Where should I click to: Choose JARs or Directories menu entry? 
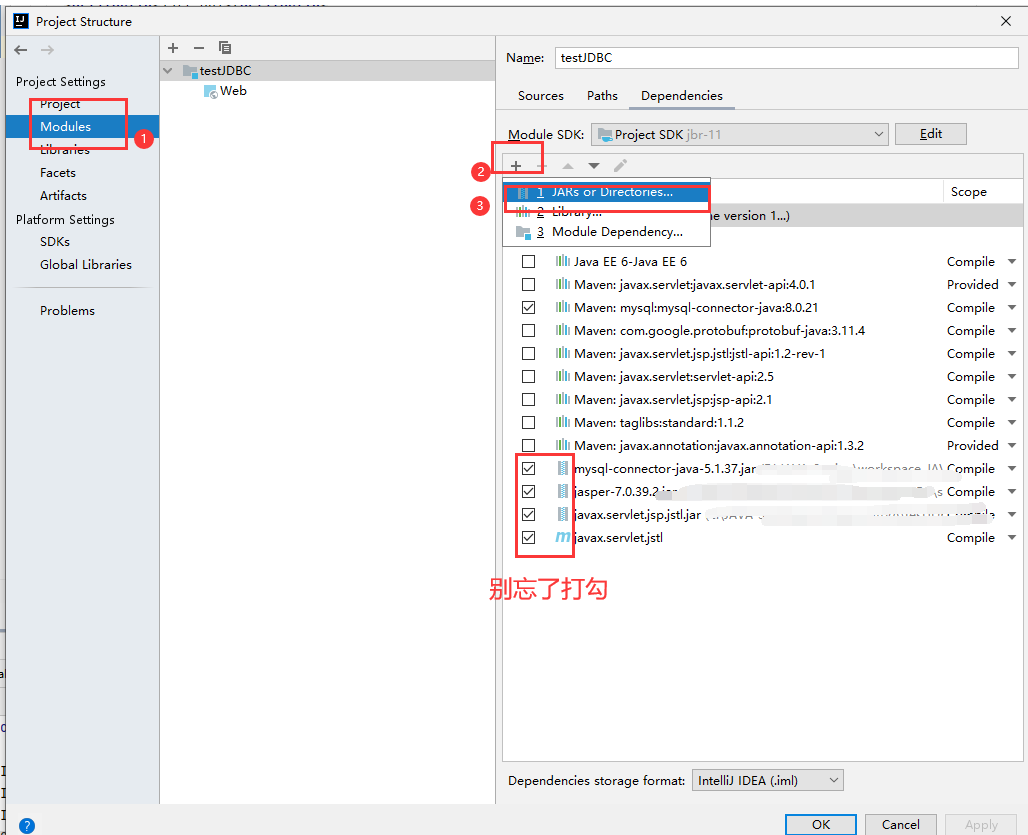coord(606,192)
